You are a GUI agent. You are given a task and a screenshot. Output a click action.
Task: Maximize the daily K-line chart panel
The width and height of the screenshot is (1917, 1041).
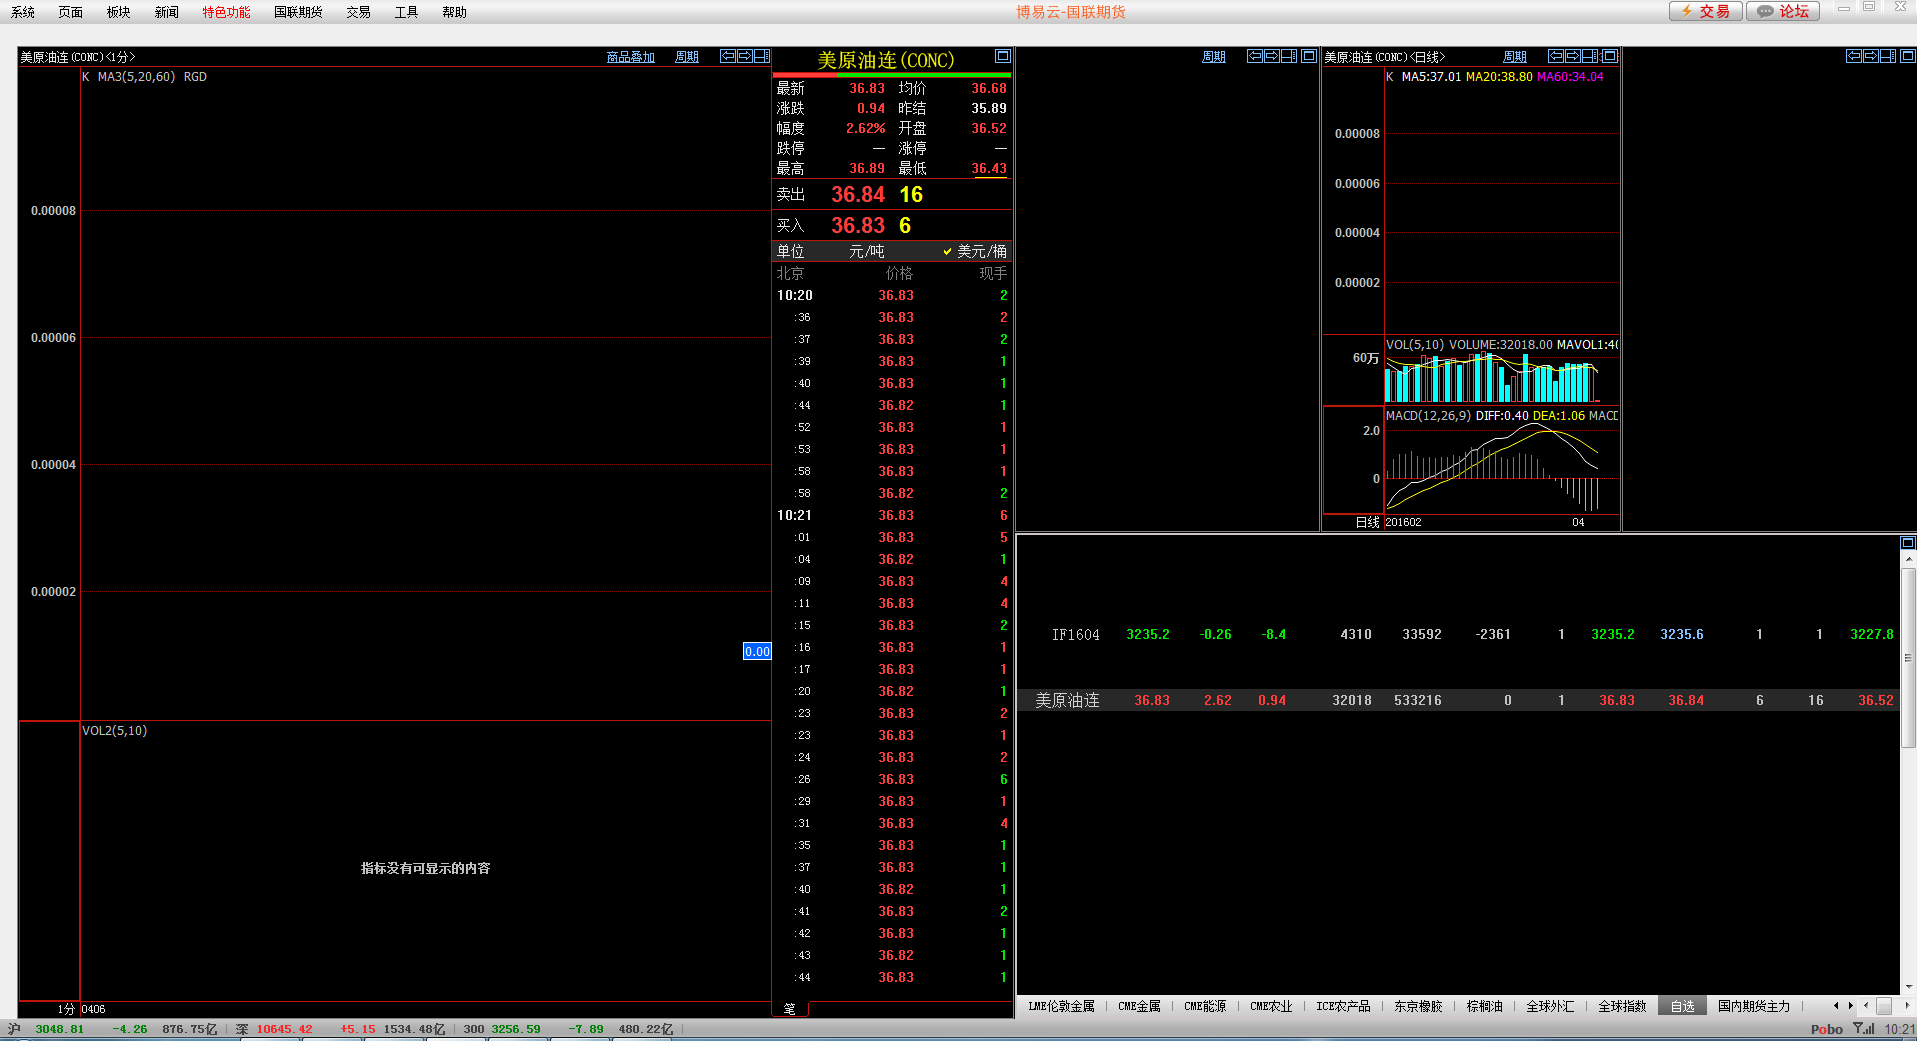coord(1610,56)
